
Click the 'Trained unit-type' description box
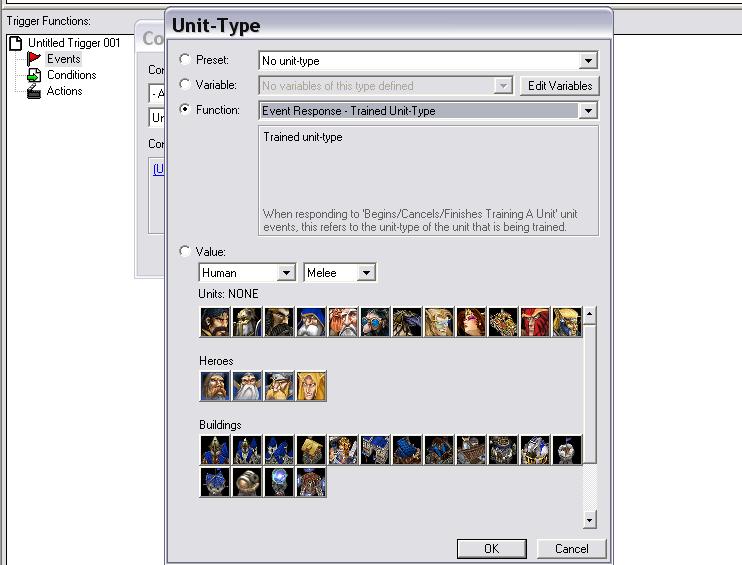pos(428,180)
